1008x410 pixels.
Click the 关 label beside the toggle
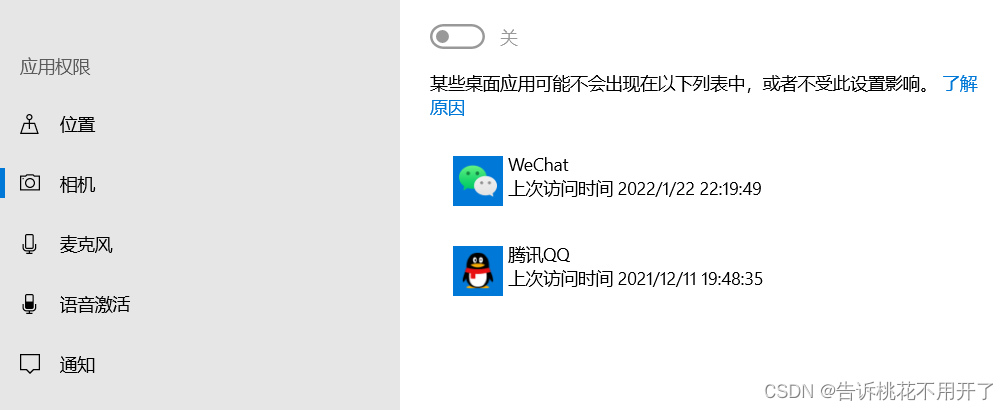pos(508,38)
